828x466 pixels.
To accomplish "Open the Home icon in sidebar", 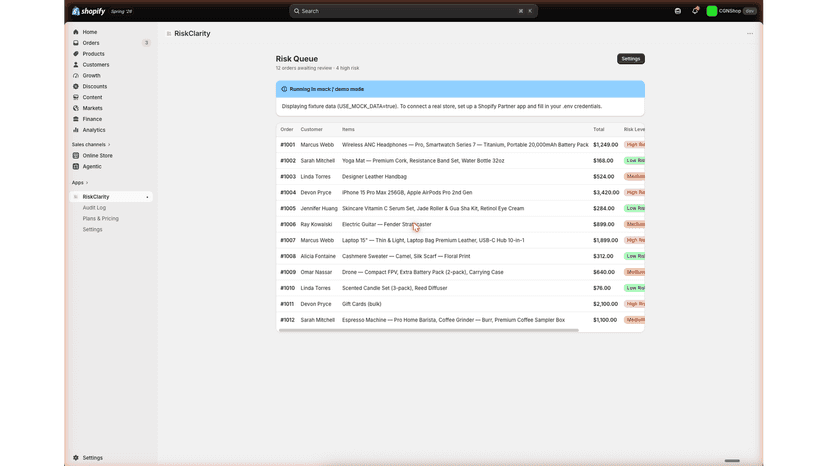I will click(76, 32).
